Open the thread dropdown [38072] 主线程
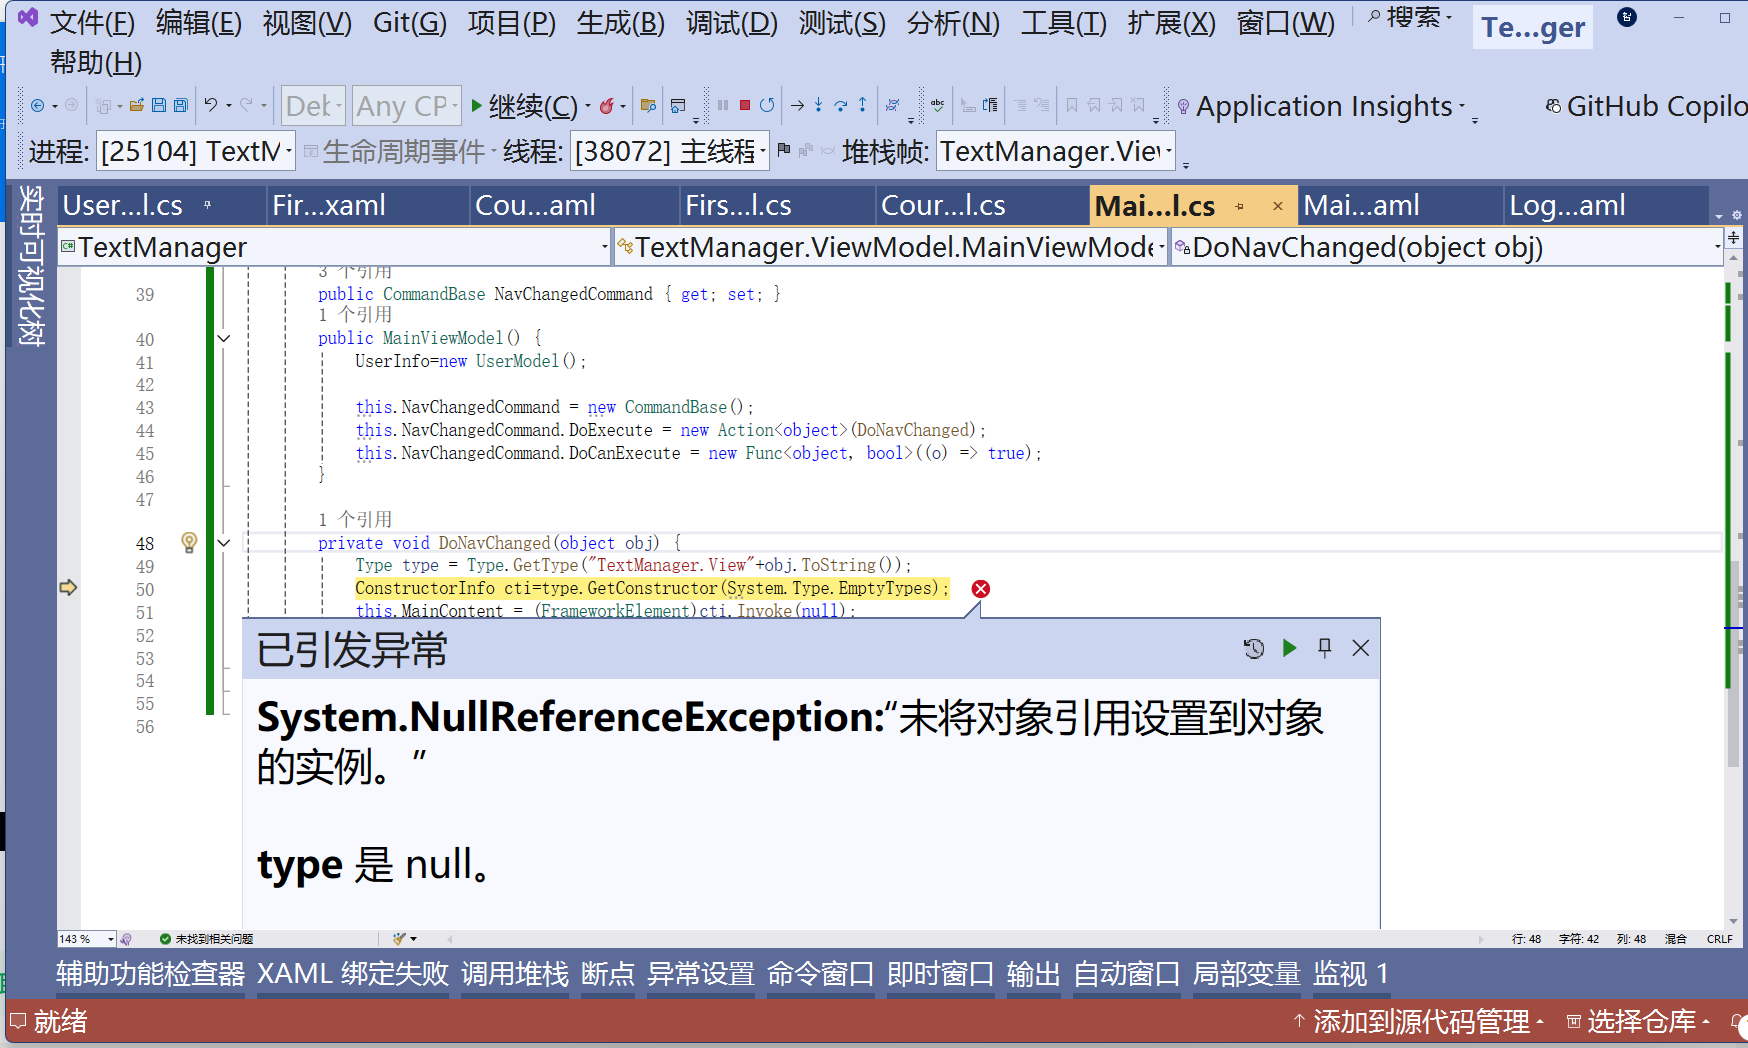1748x1048 pixels. click(x=669, y=151)
